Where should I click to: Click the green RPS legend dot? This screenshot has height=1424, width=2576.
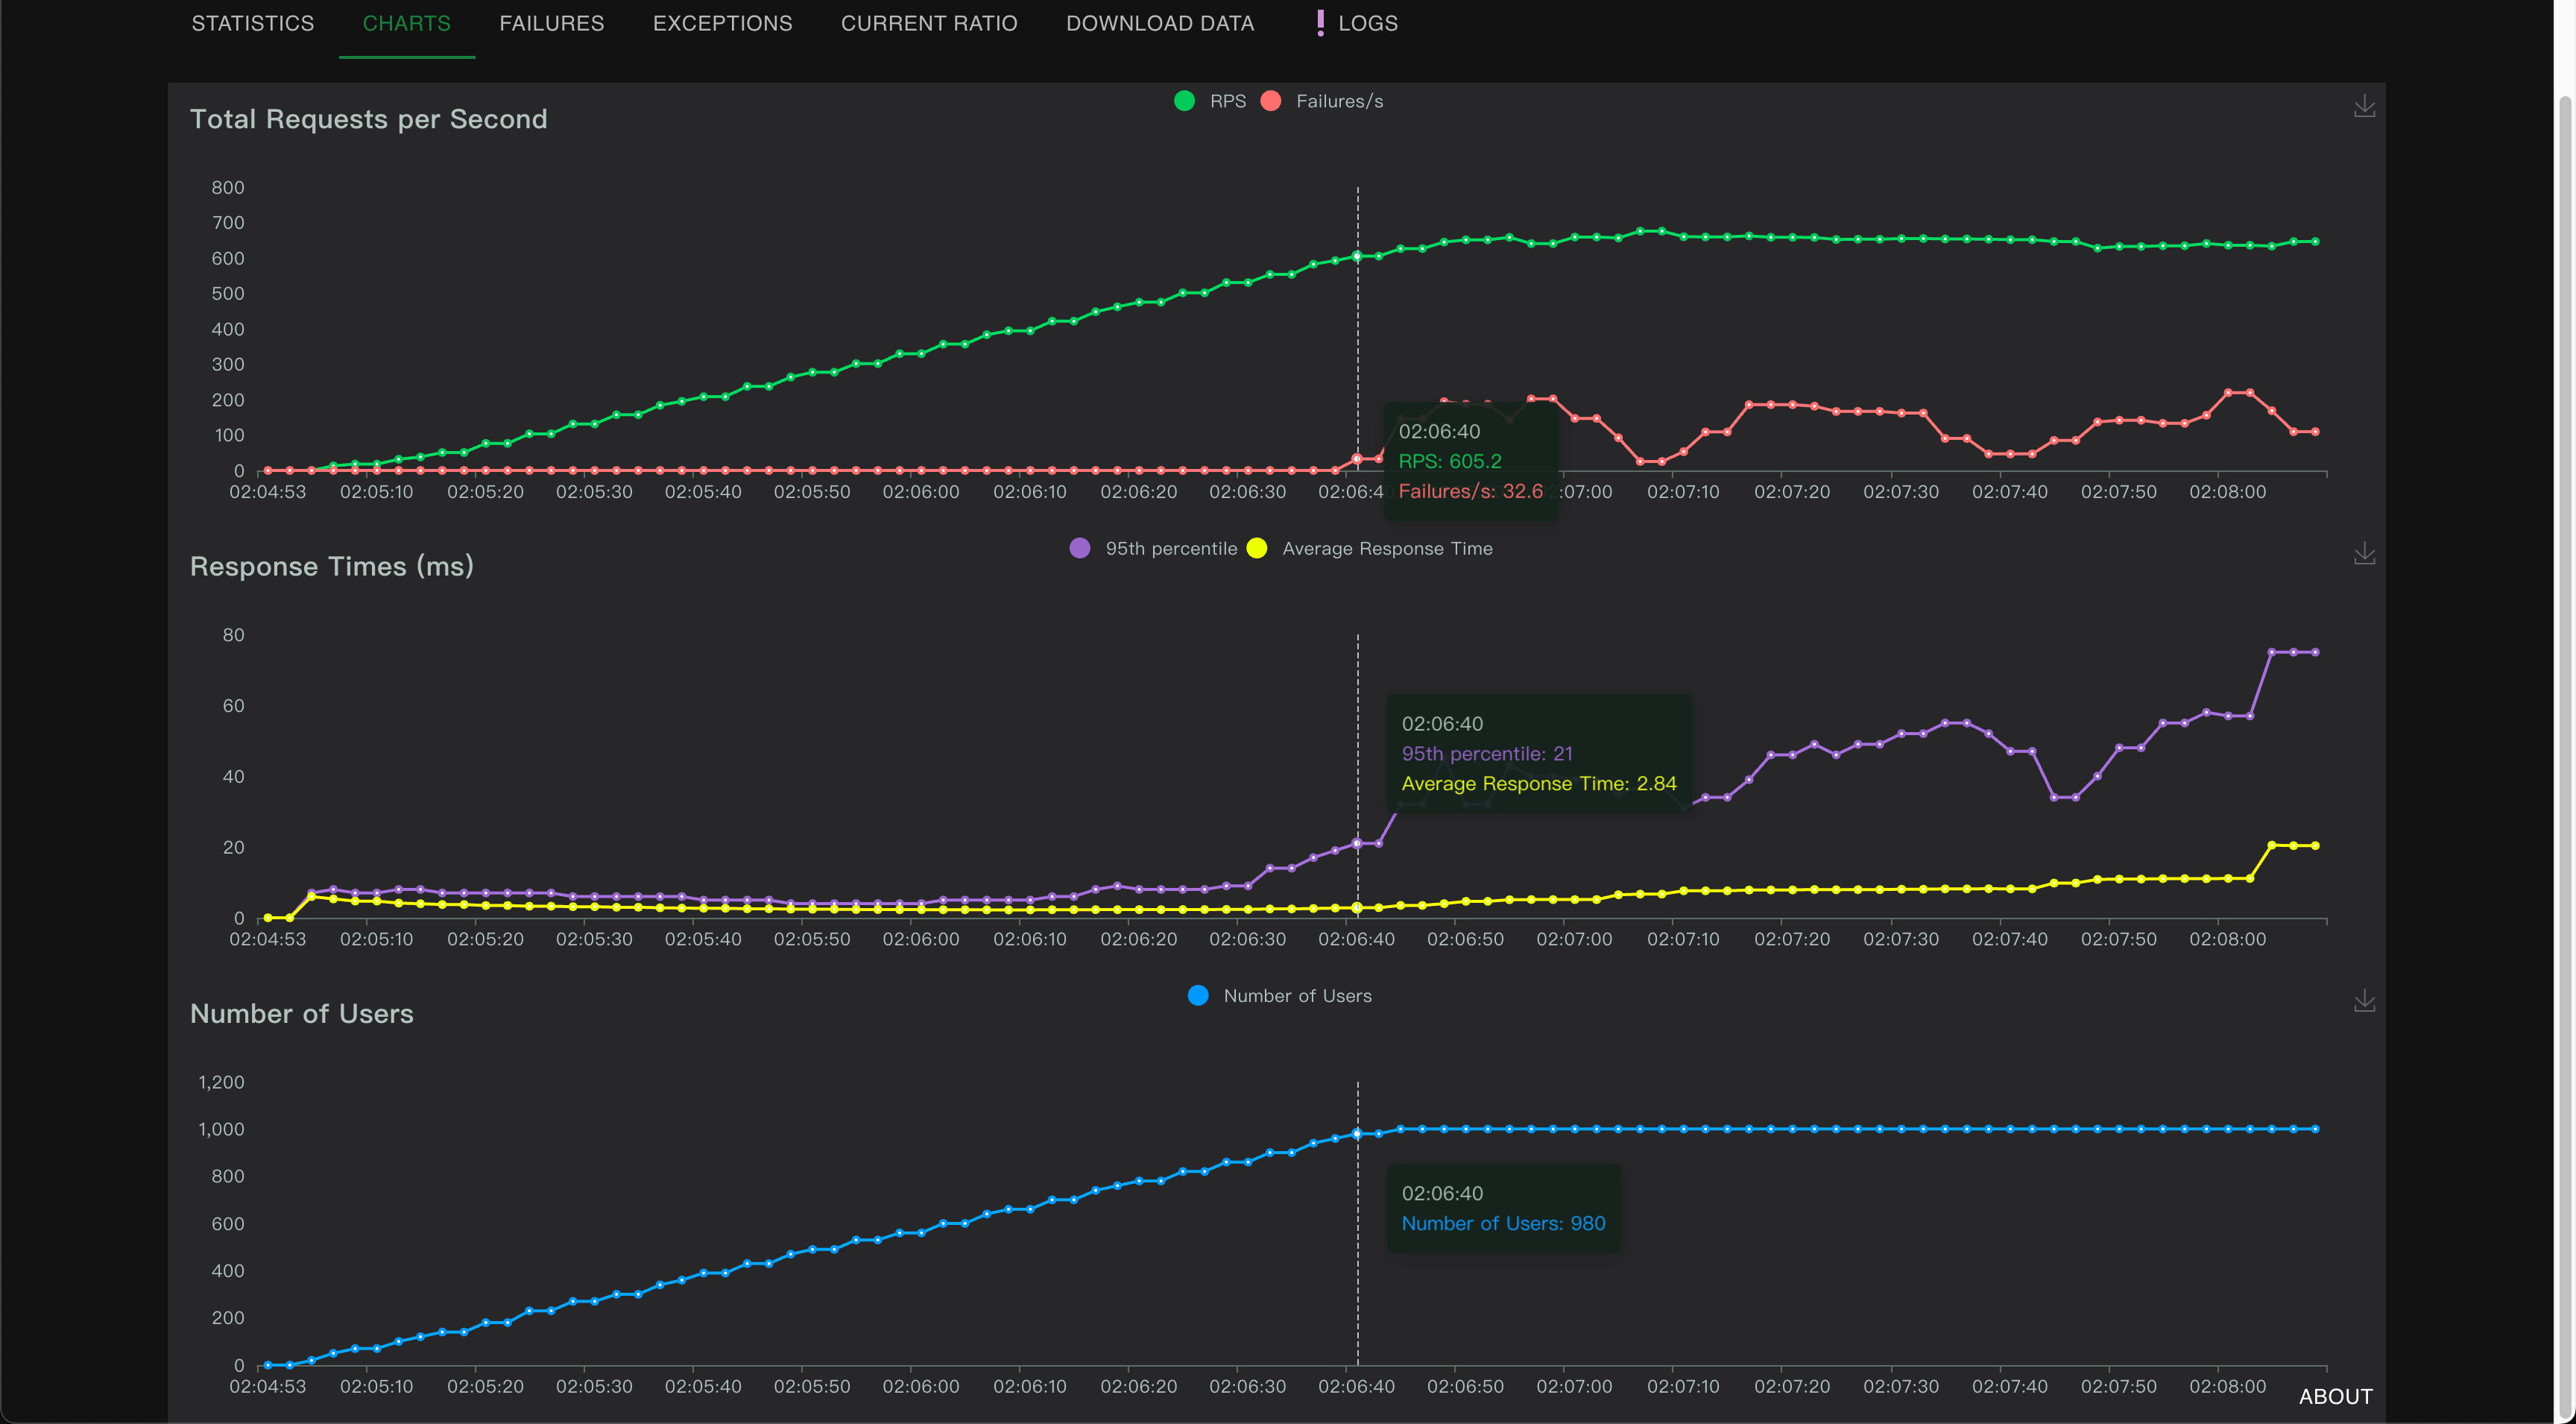click(1184, 101)
